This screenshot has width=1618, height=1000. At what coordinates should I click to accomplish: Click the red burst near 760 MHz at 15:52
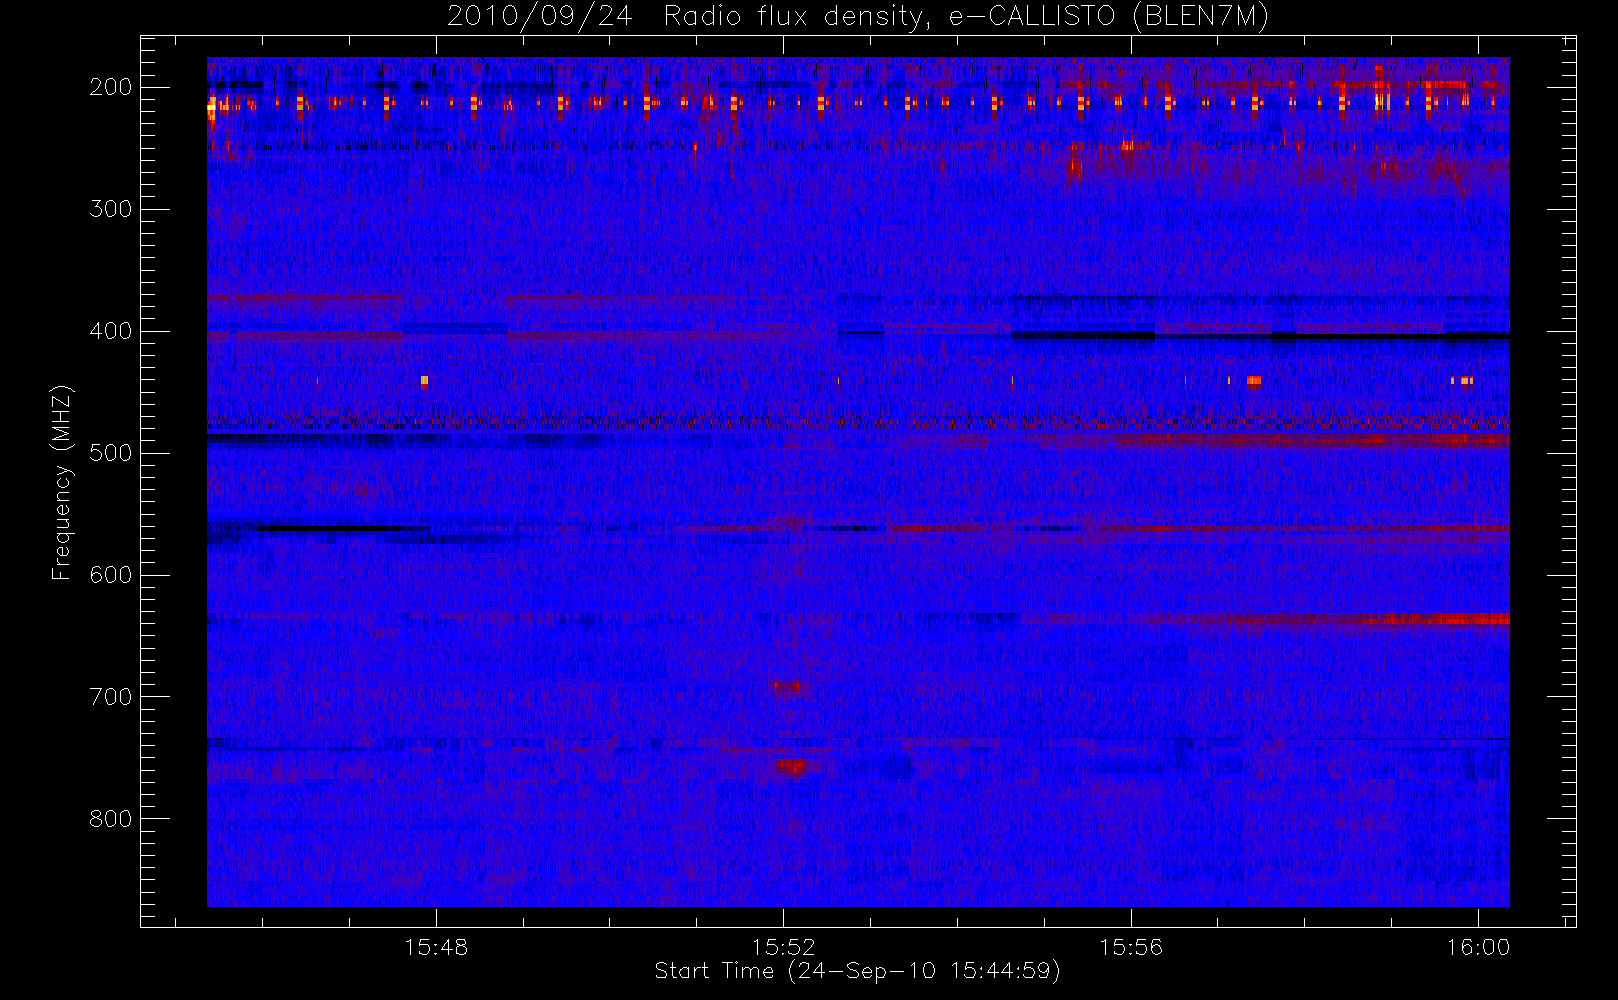[x=791, y=767]
